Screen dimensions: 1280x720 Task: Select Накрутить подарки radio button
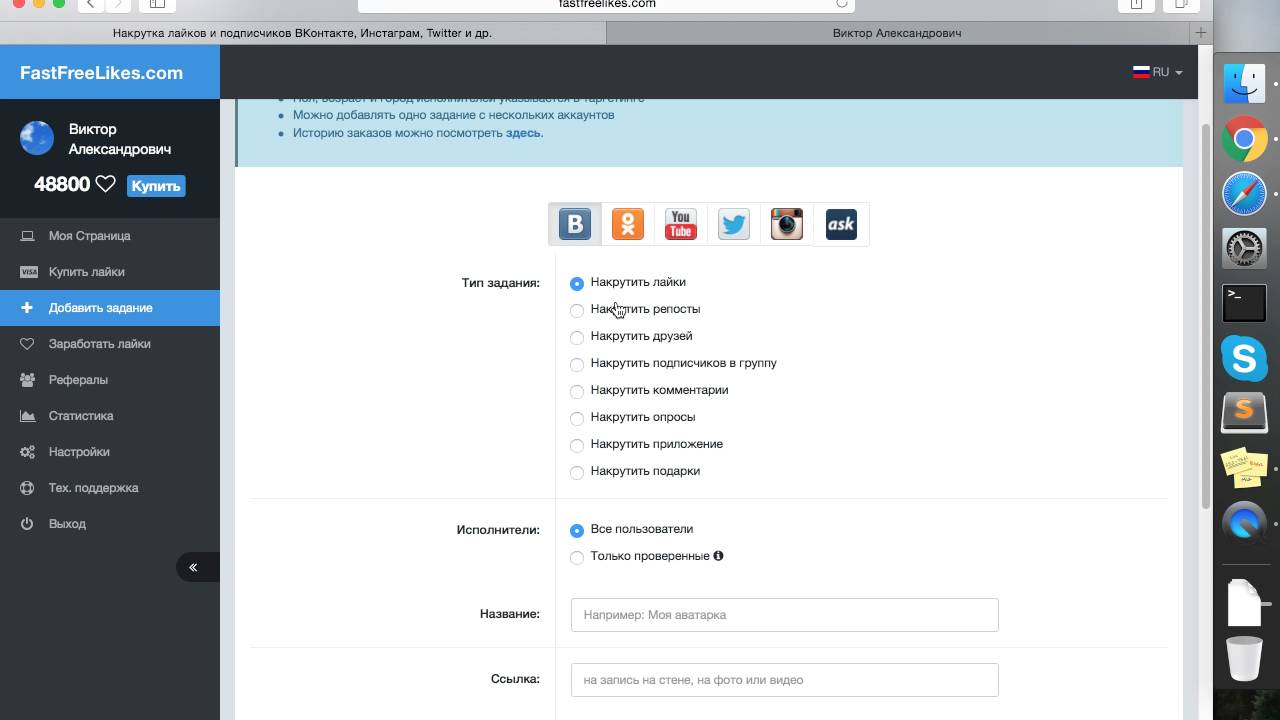(577, 472)
